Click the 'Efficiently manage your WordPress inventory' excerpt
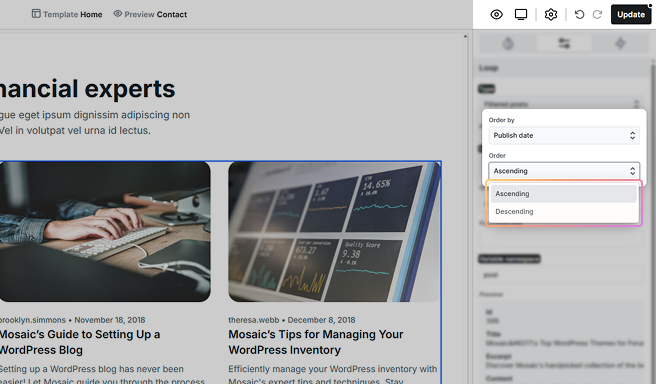656x384 pixels. [333, 375]
